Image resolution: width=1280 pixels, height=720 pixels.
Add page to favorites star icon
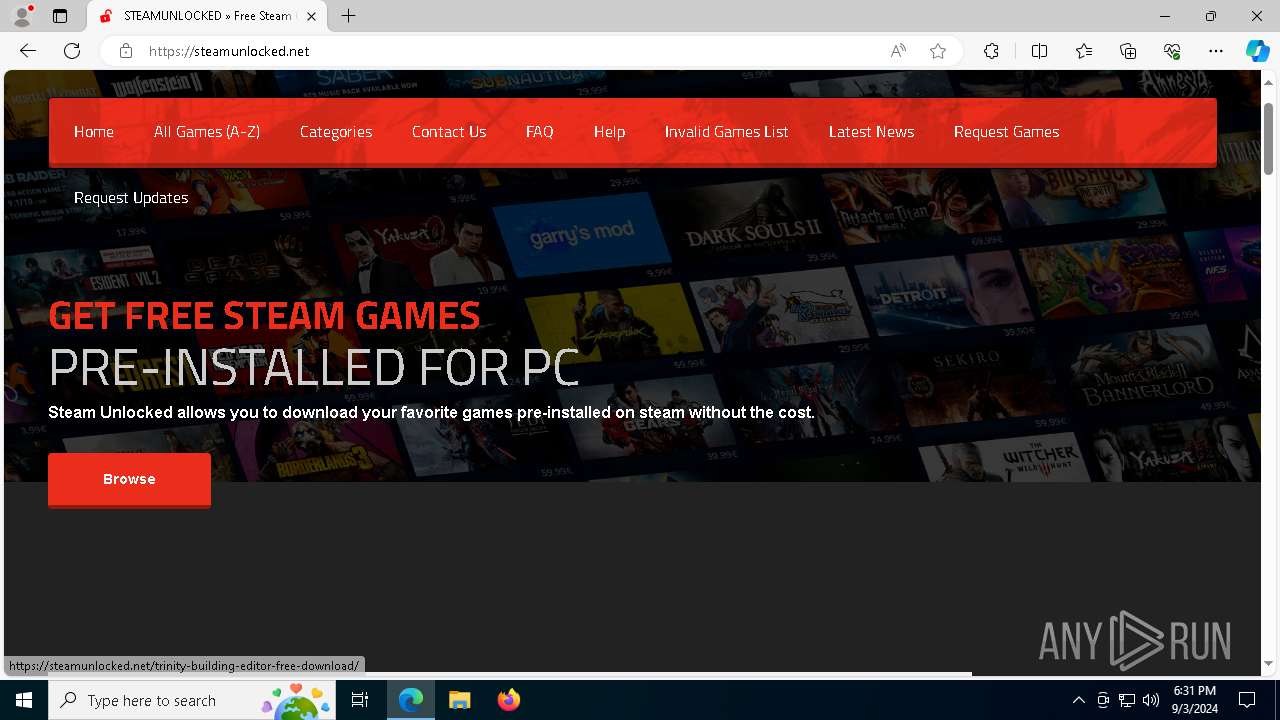(x=938, y=51)
